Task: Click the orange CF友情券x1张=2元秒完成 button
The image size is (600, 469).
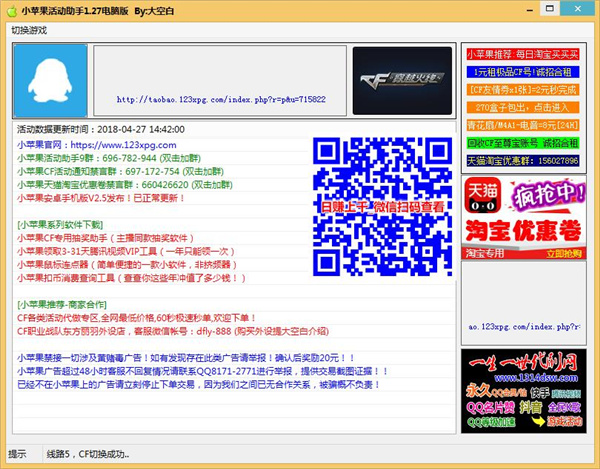Action: 523,90
